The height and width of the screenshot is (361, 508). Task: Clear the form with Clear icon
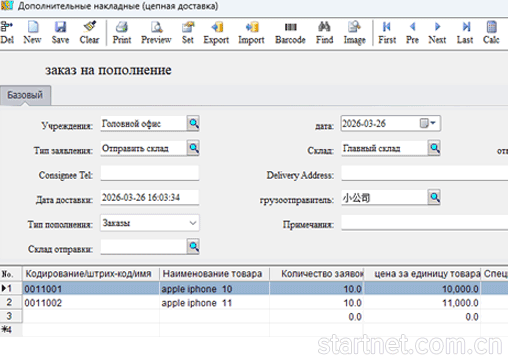(89, 33)
